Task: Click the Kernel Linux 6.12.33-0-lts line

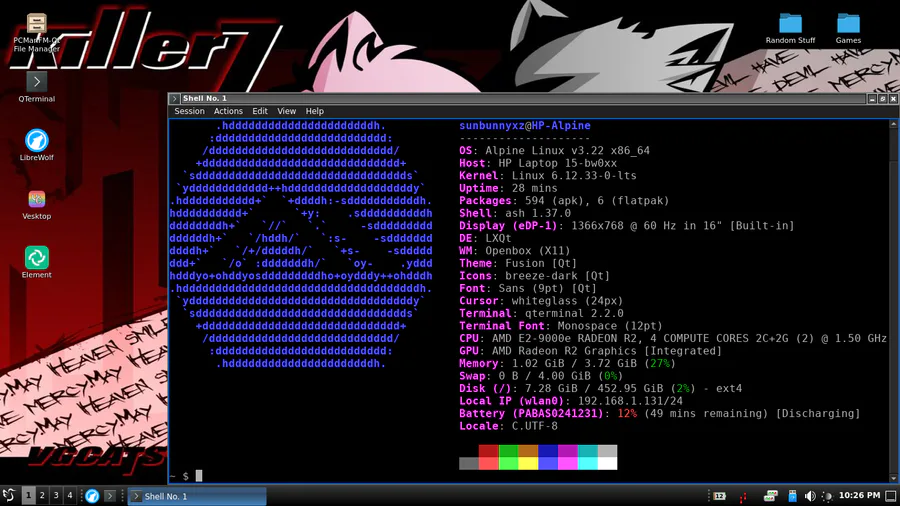Action: (548, 176)
